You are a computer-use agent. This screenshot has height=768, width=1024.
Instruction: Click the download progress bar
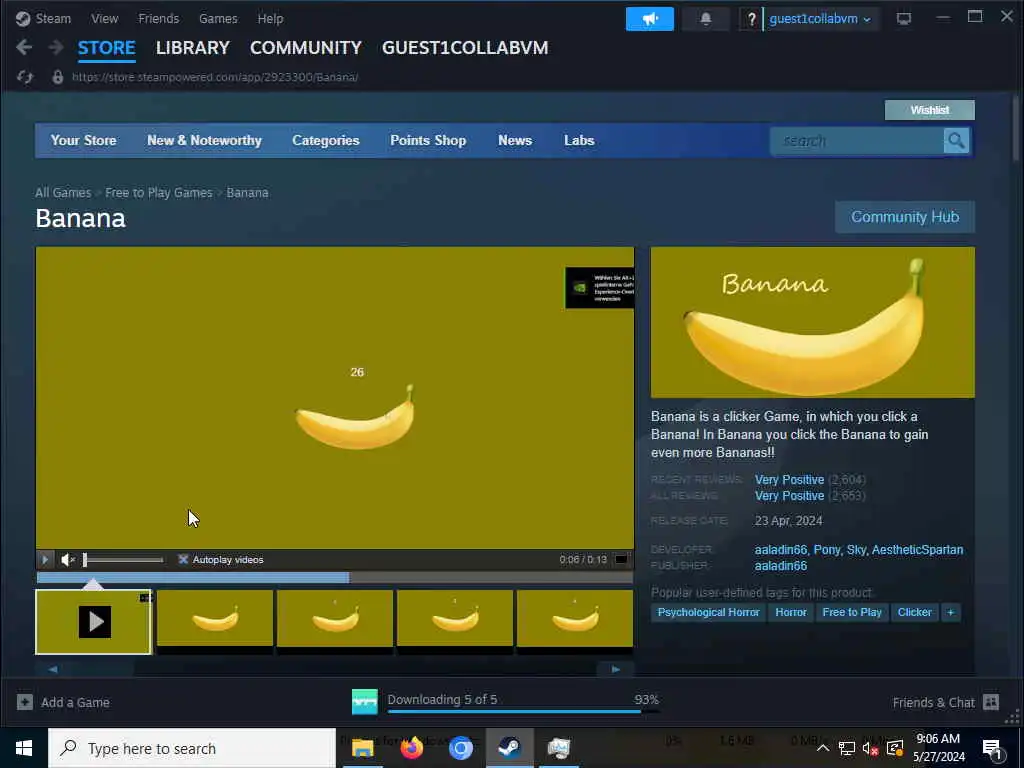(x=523, y=711)
